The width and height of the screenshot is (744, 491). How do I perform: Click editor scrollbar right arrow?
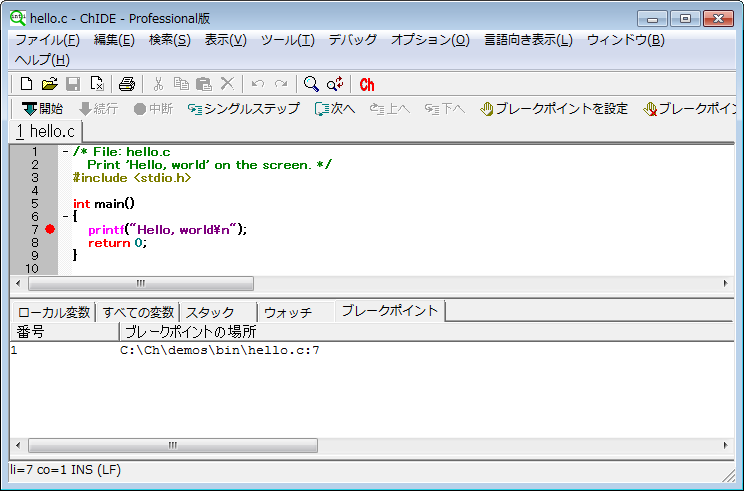coord(725,284)
